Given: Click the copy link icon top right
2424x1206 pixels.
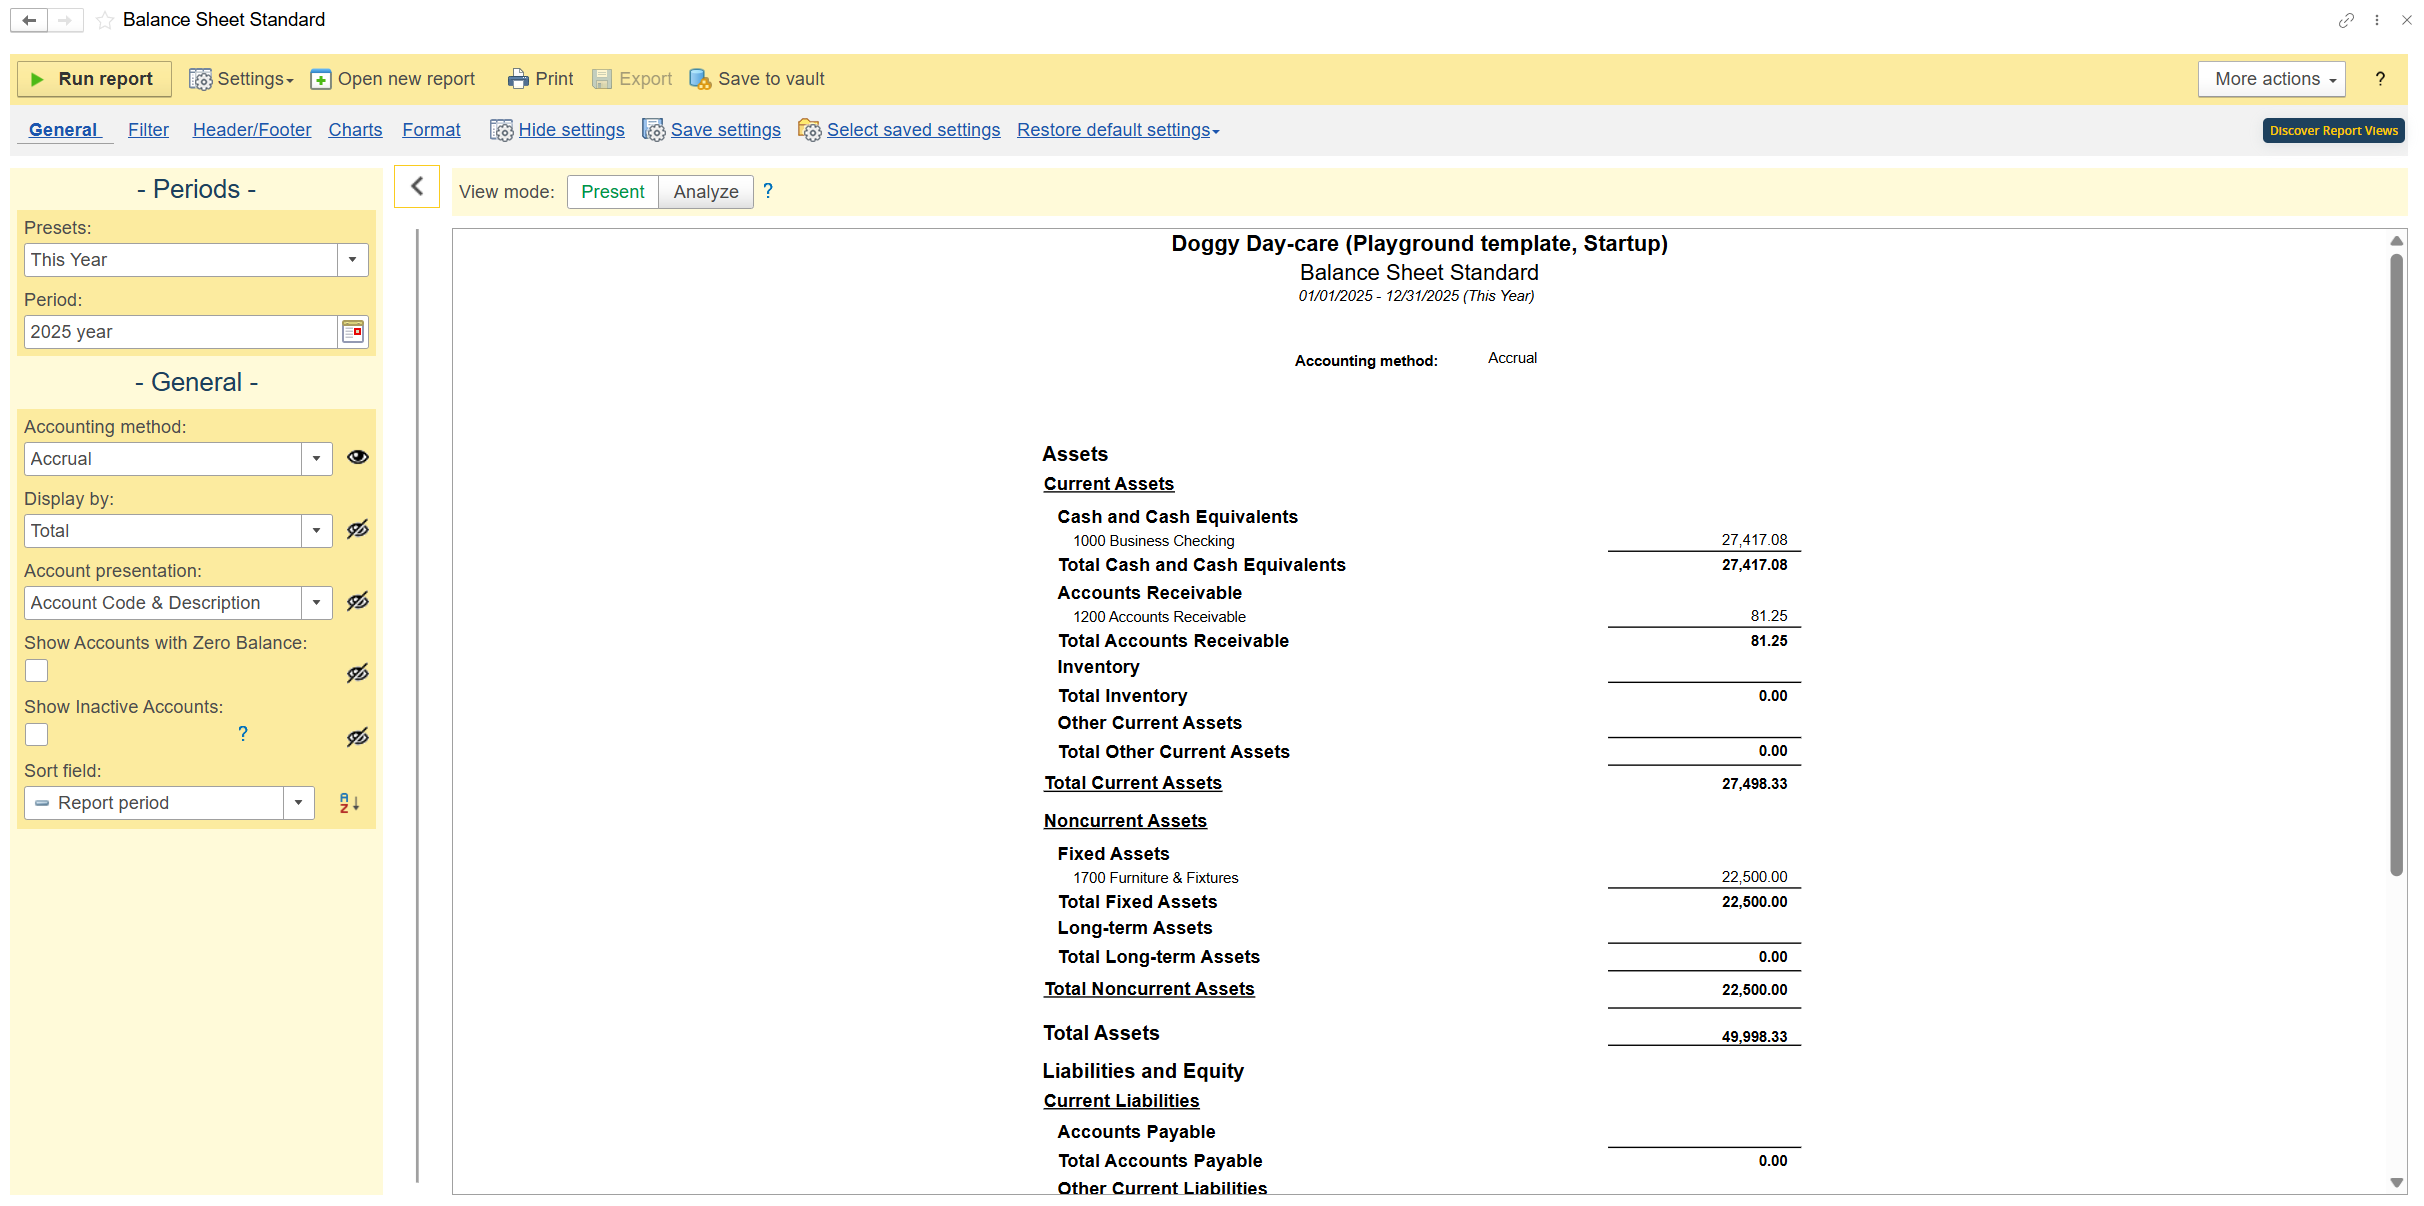Looking at the screenshot, I should click(2346, 20).
